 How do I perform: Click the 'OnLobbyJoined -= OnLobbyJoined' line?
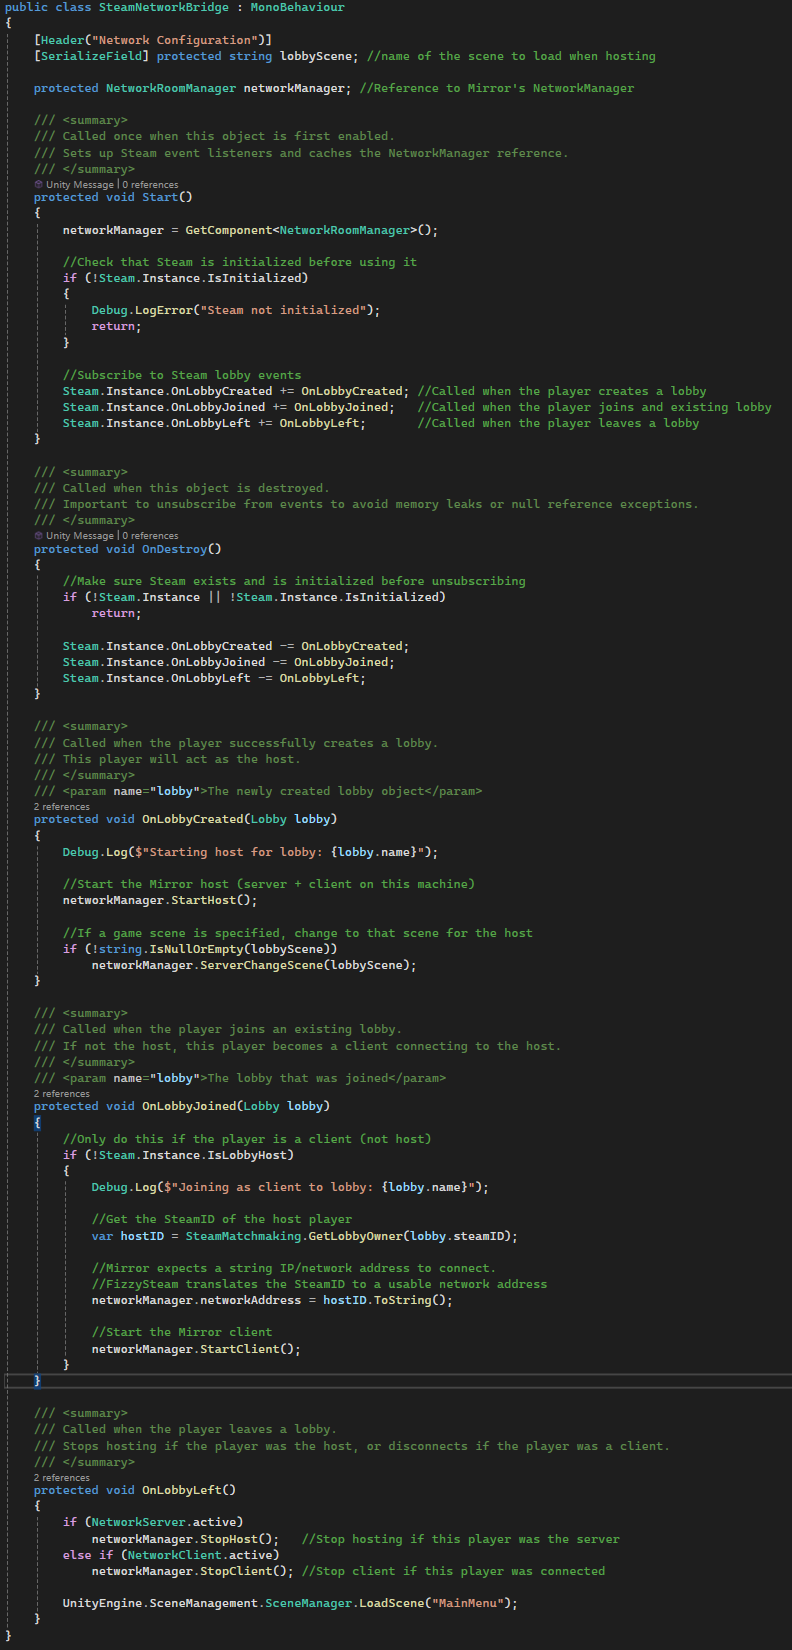coord(229,662)
